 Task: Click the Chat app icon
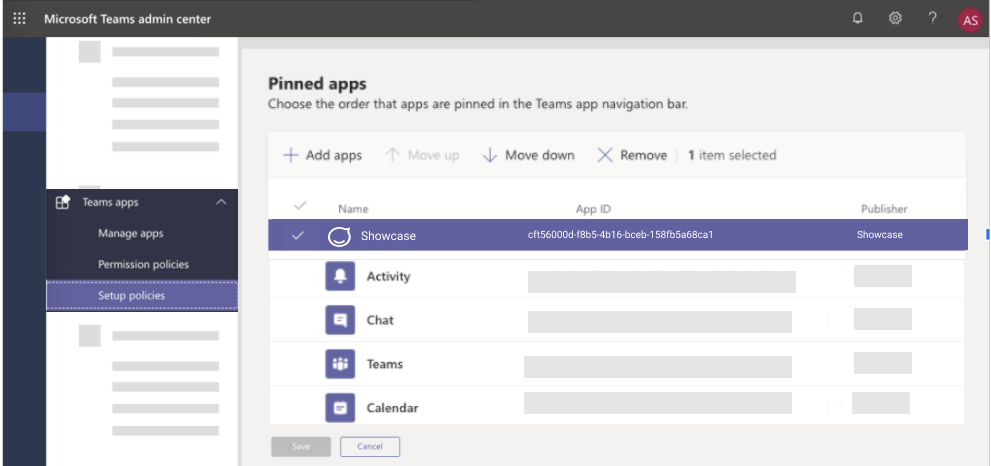[x=340, y=321]
